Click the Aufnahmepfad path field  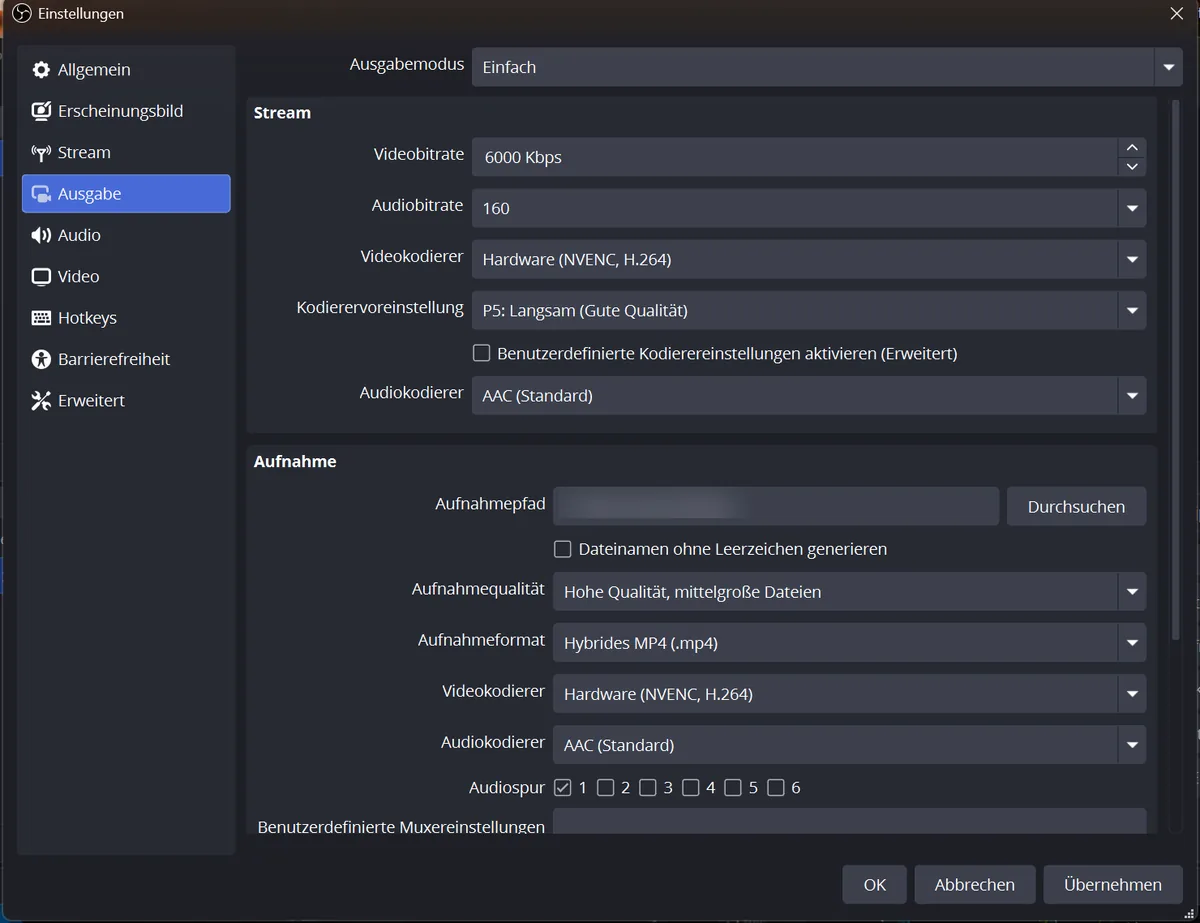pos(776,506)
